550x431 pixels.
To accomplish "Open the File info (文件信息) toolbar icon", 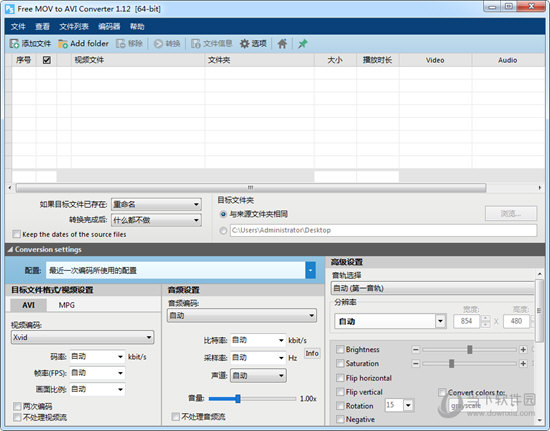I will tap(196, 43).
